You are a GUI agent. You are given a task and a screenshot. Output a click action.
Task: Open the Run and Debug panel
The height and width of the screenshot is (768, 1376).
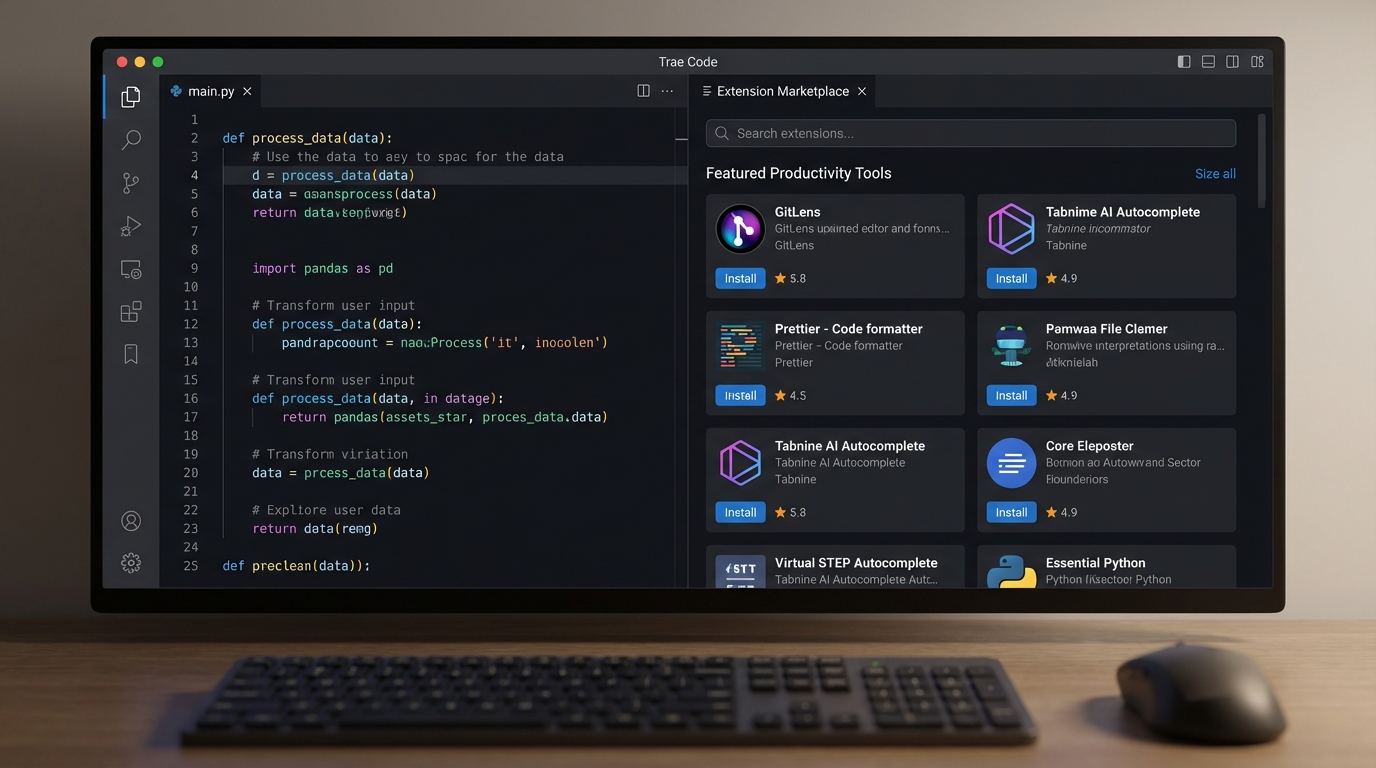[x=130, y=226]
